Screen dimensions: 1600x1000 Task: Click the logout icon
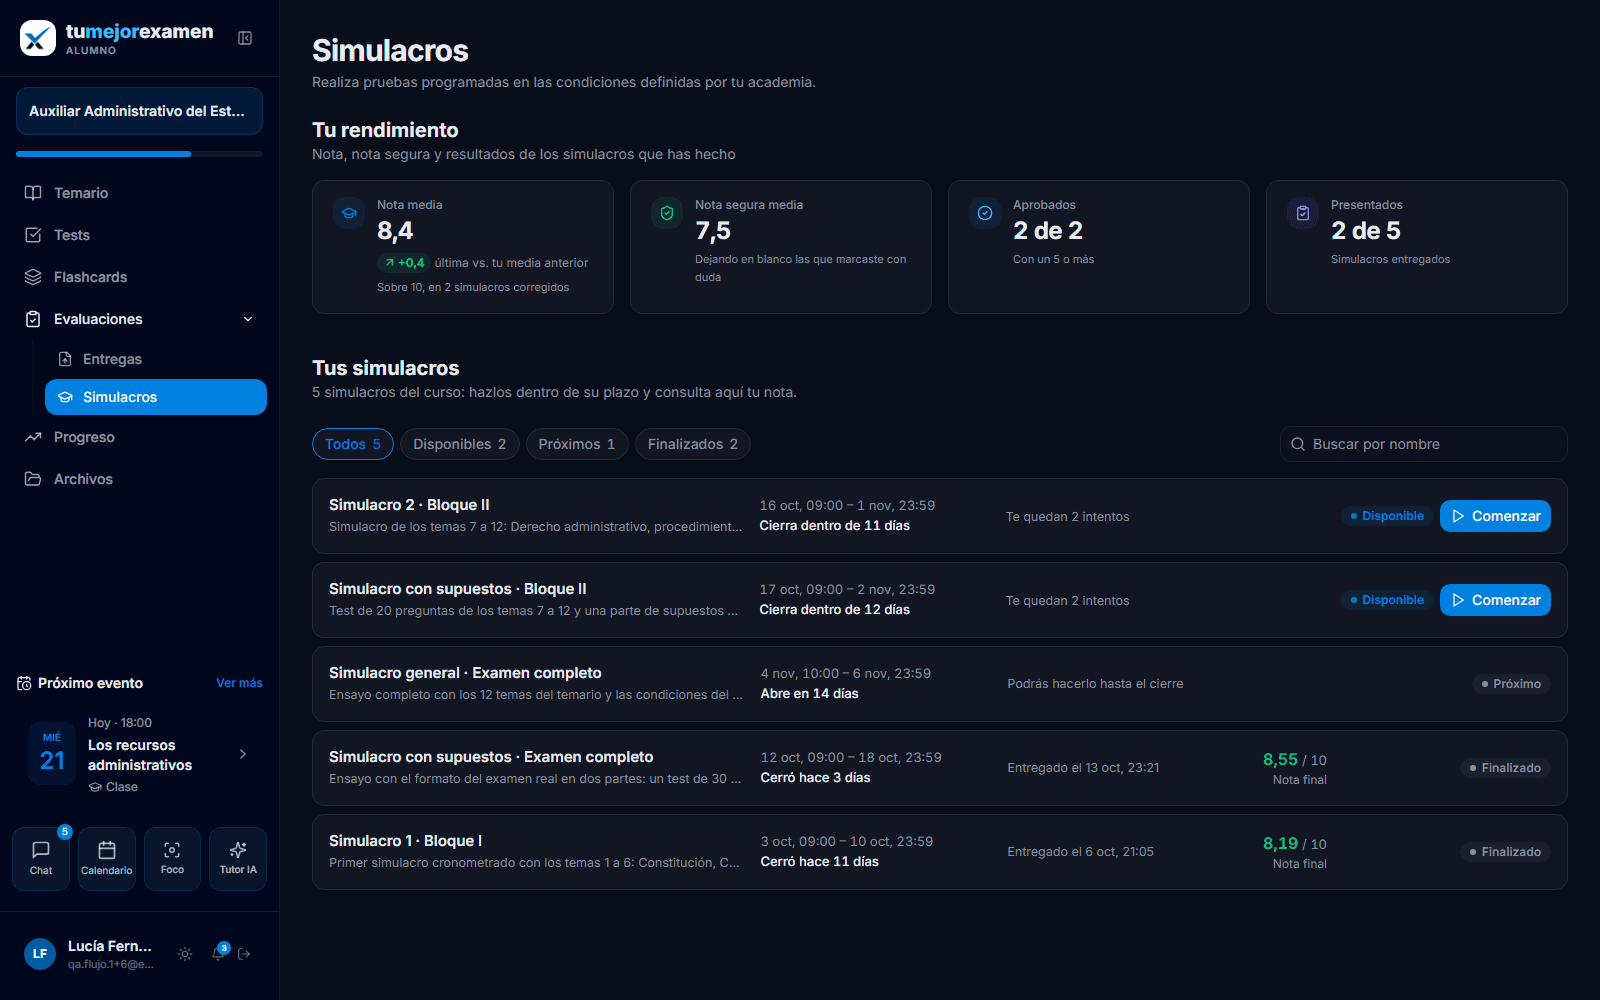coord(244,954)
